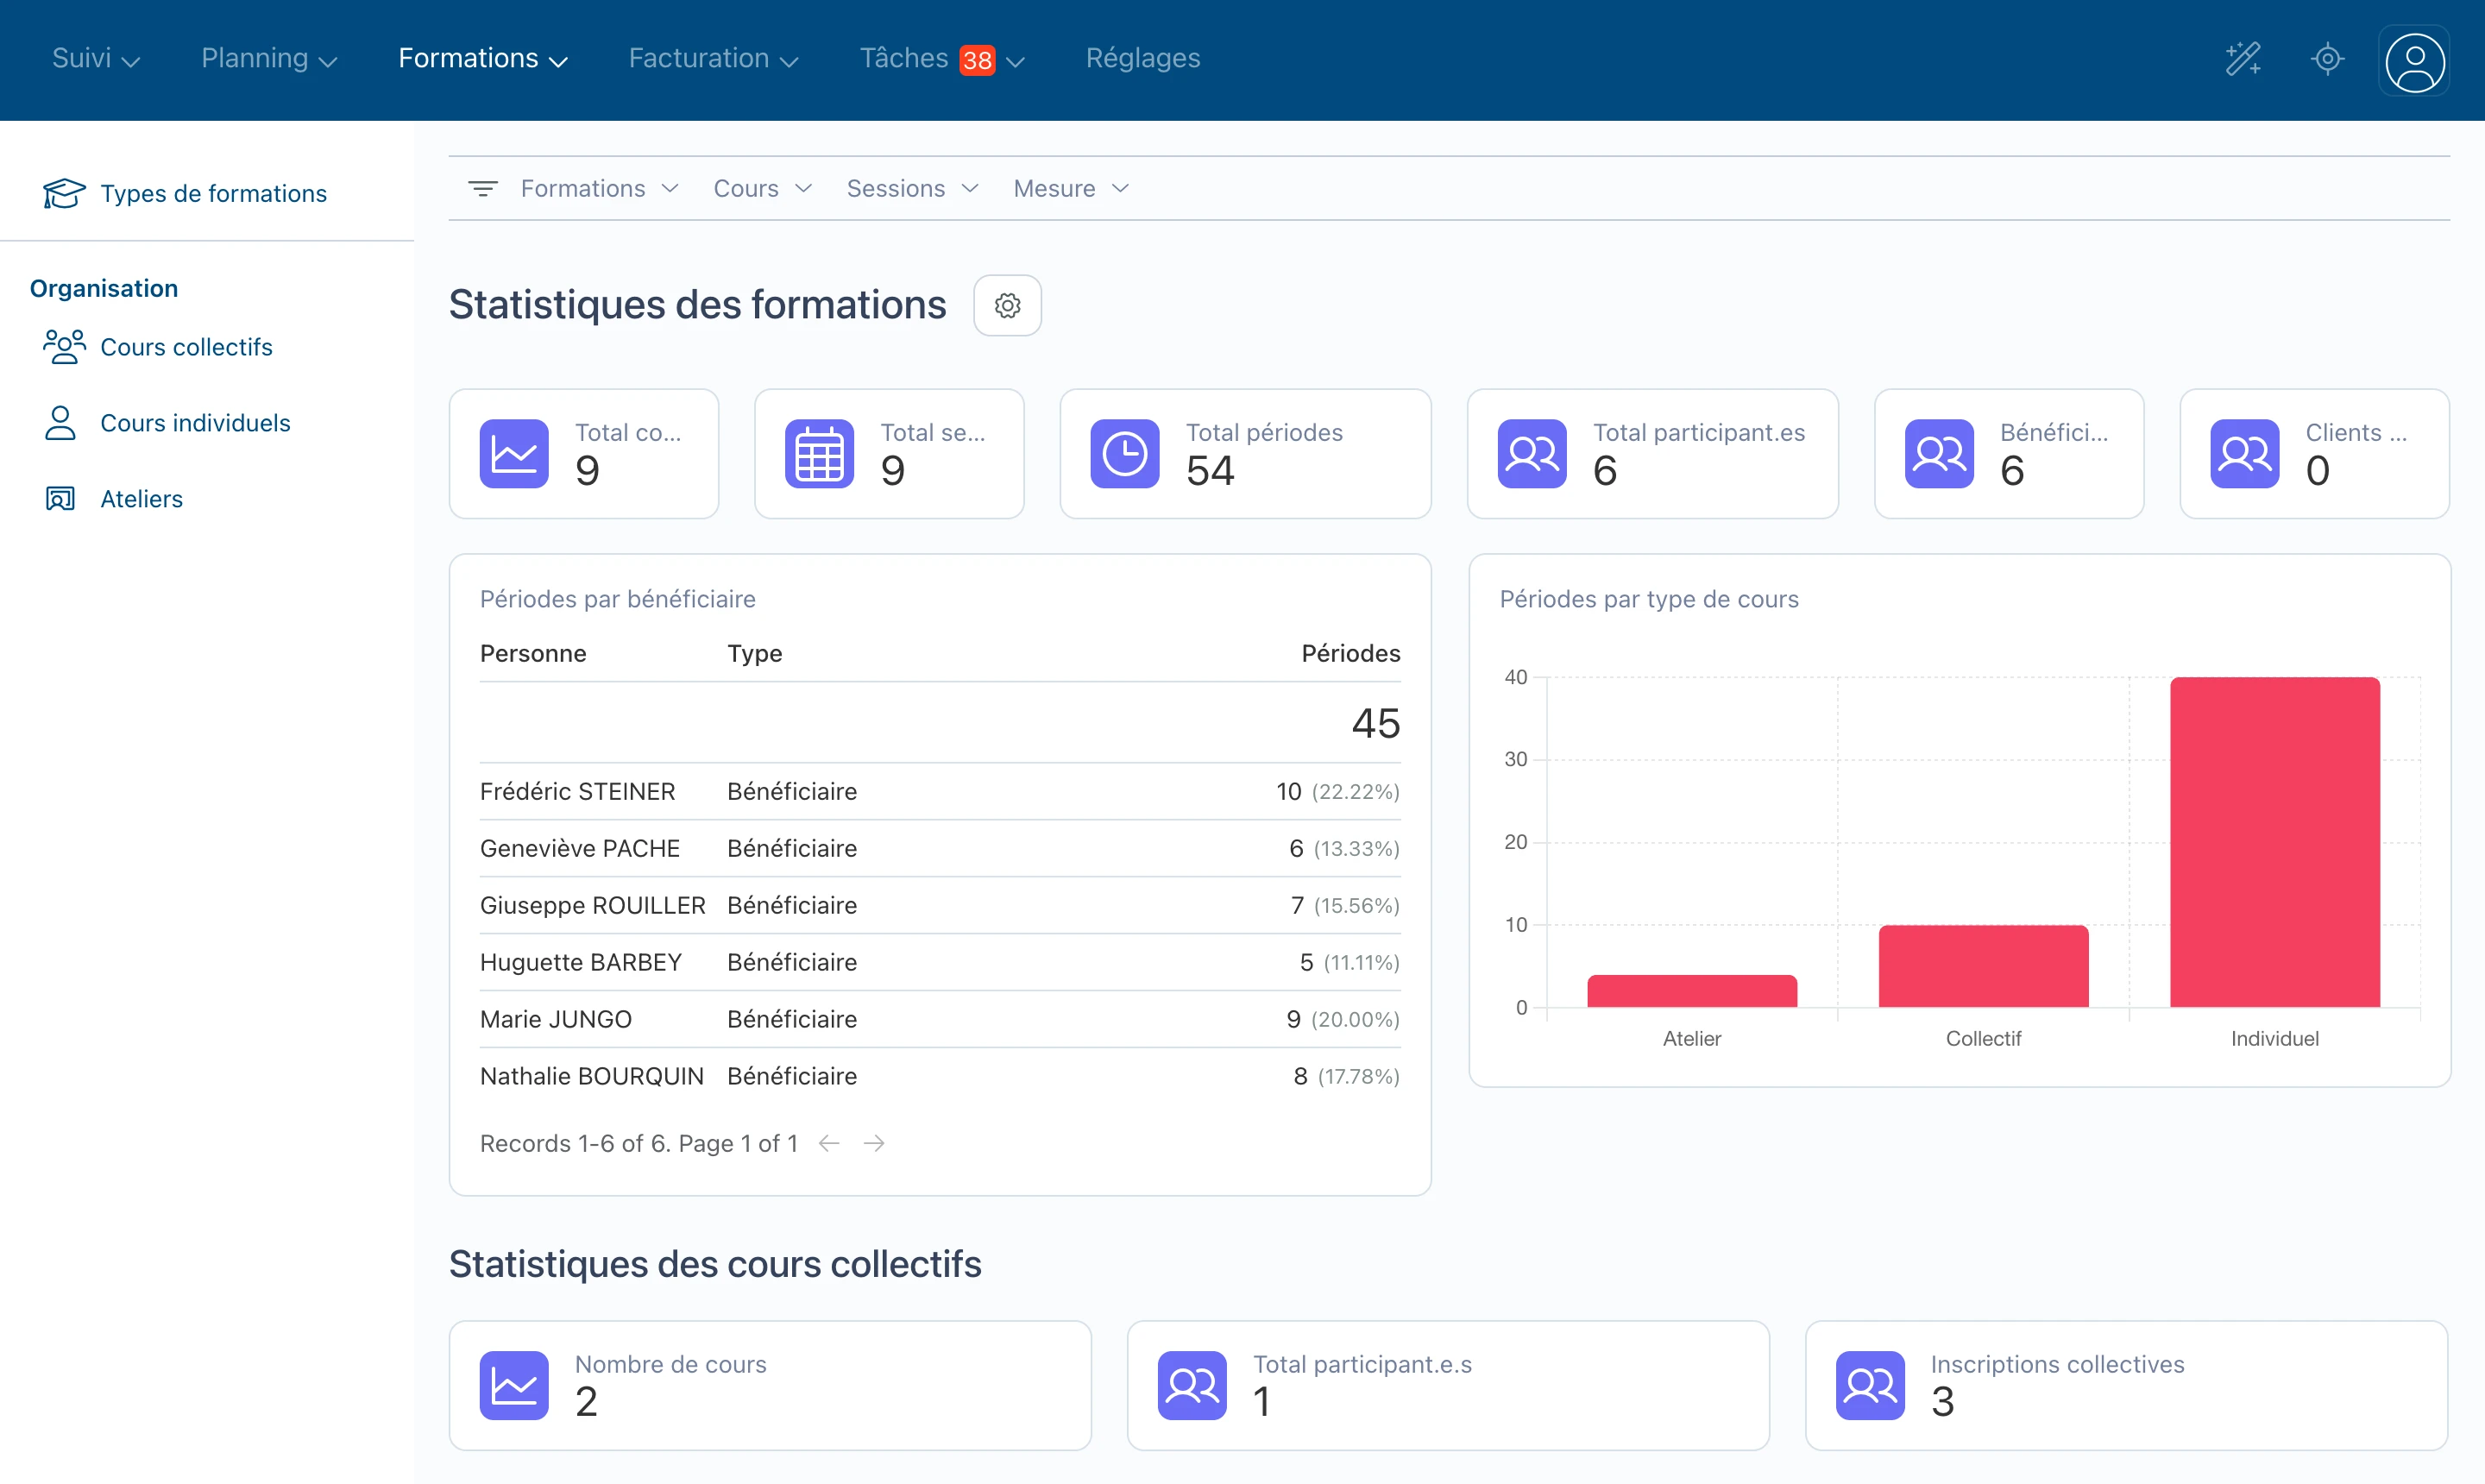Click the Total périodes clock icon
The width and height of the screenshot is (2485, 1484).
[1125, 453]
